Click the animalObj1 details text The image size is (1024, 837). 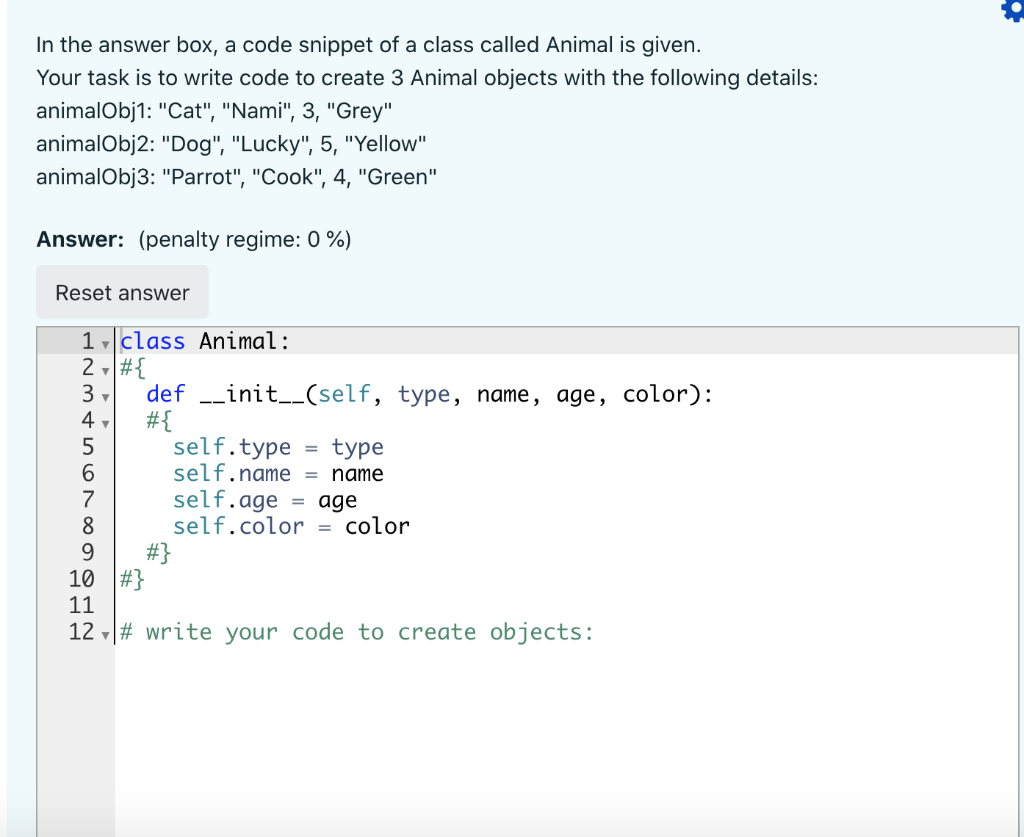point(214,110)
